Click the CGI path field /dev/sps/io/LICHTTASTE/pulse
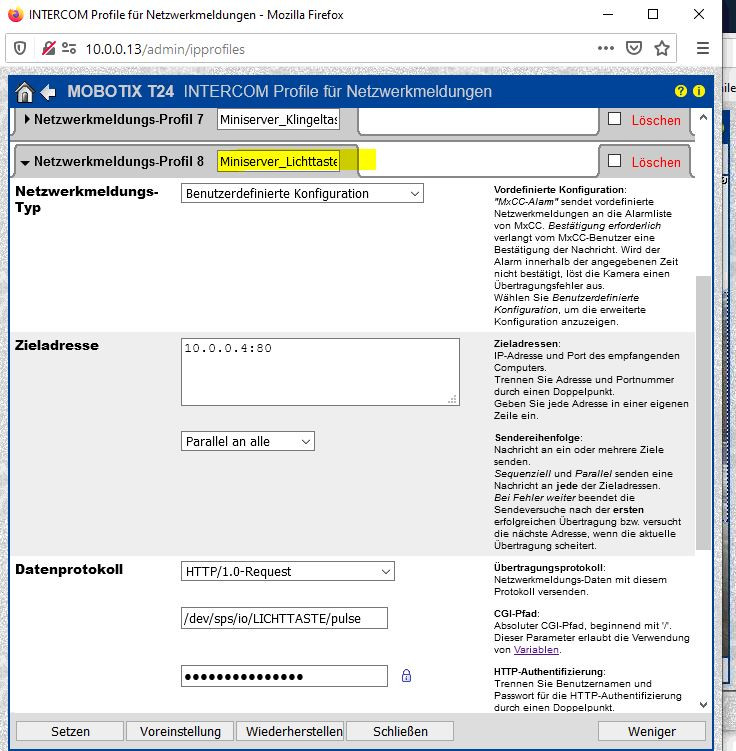 tap(284, 618)
